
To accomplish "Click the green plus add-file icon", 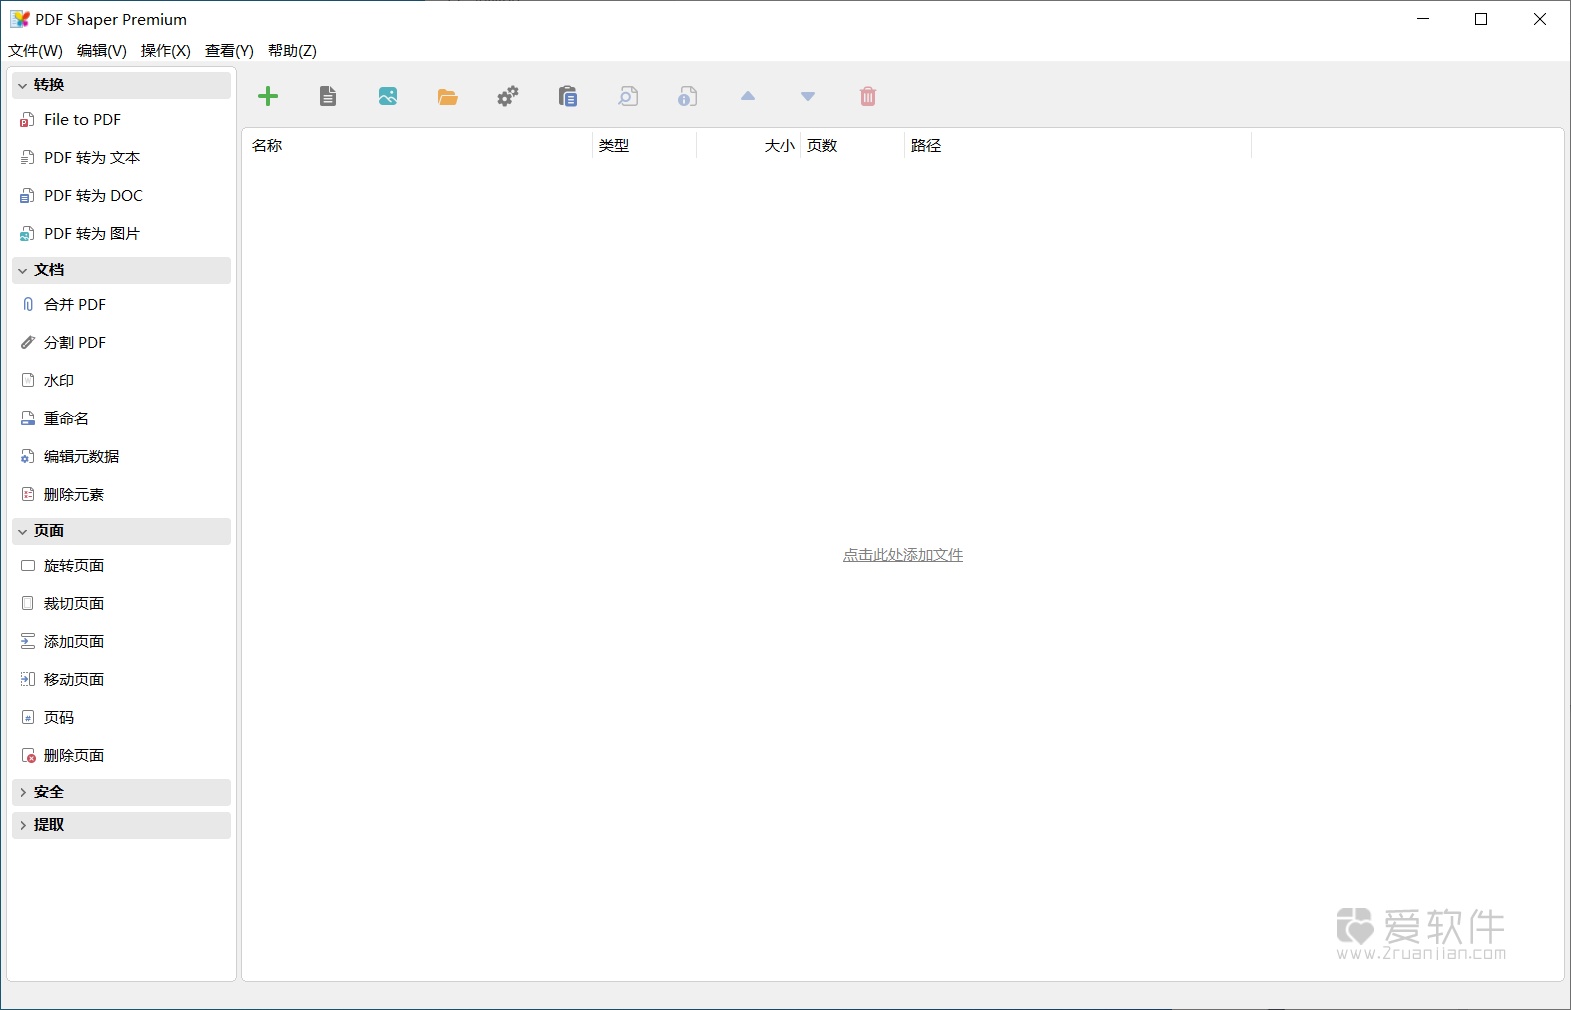I will (x=268, y=96).
